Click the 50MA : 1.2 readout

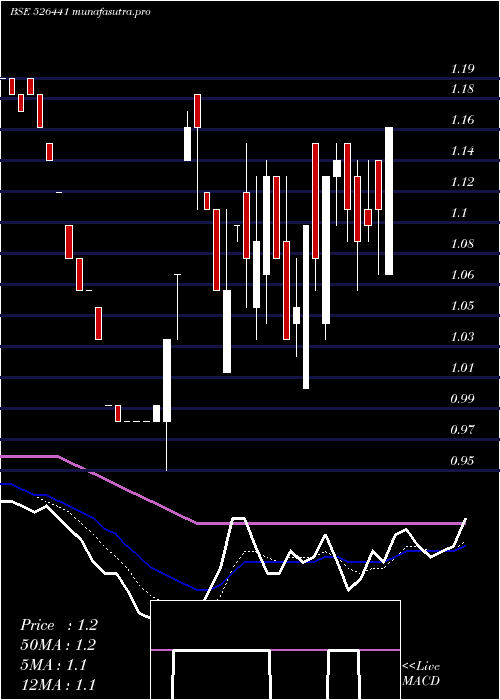(58, 645)
